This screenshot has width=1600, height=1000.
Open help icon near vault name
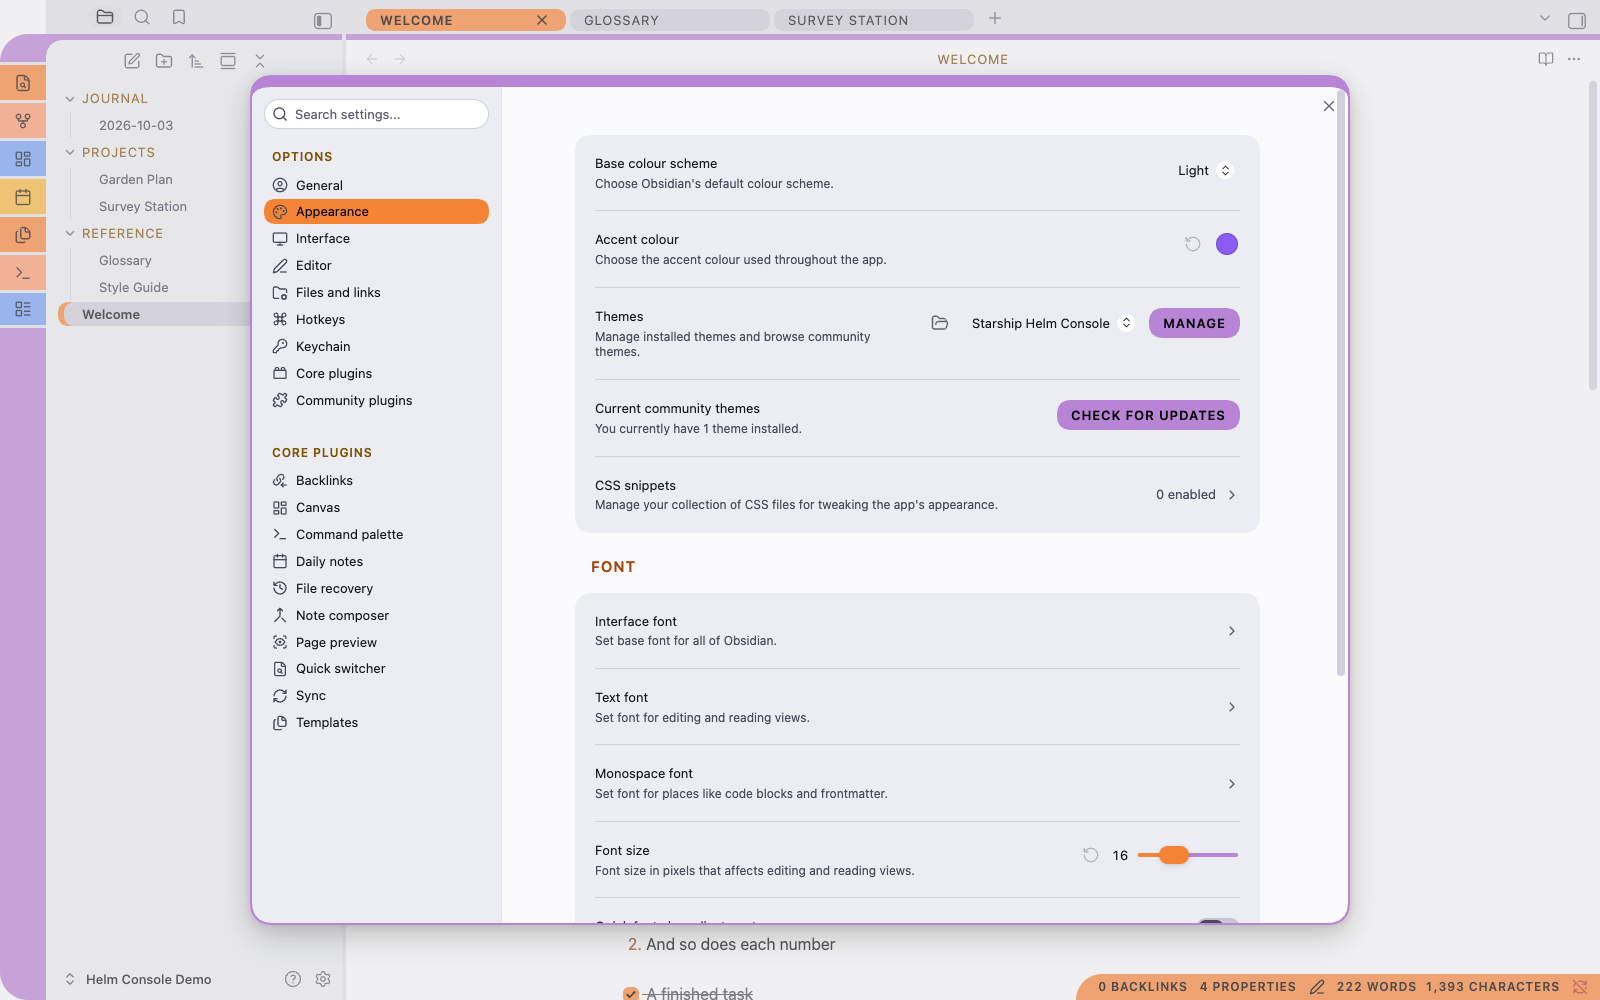293,979
